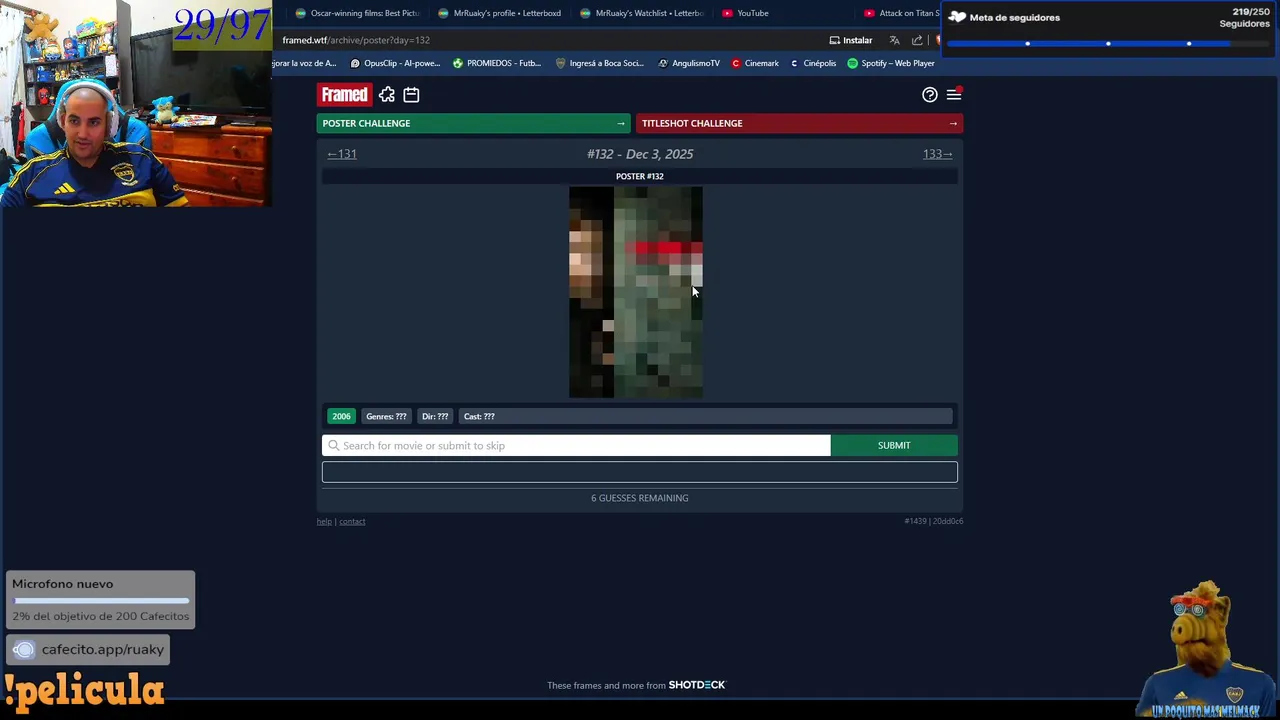
Task: Open the calendar archive icon
Action: coord(411,95)
